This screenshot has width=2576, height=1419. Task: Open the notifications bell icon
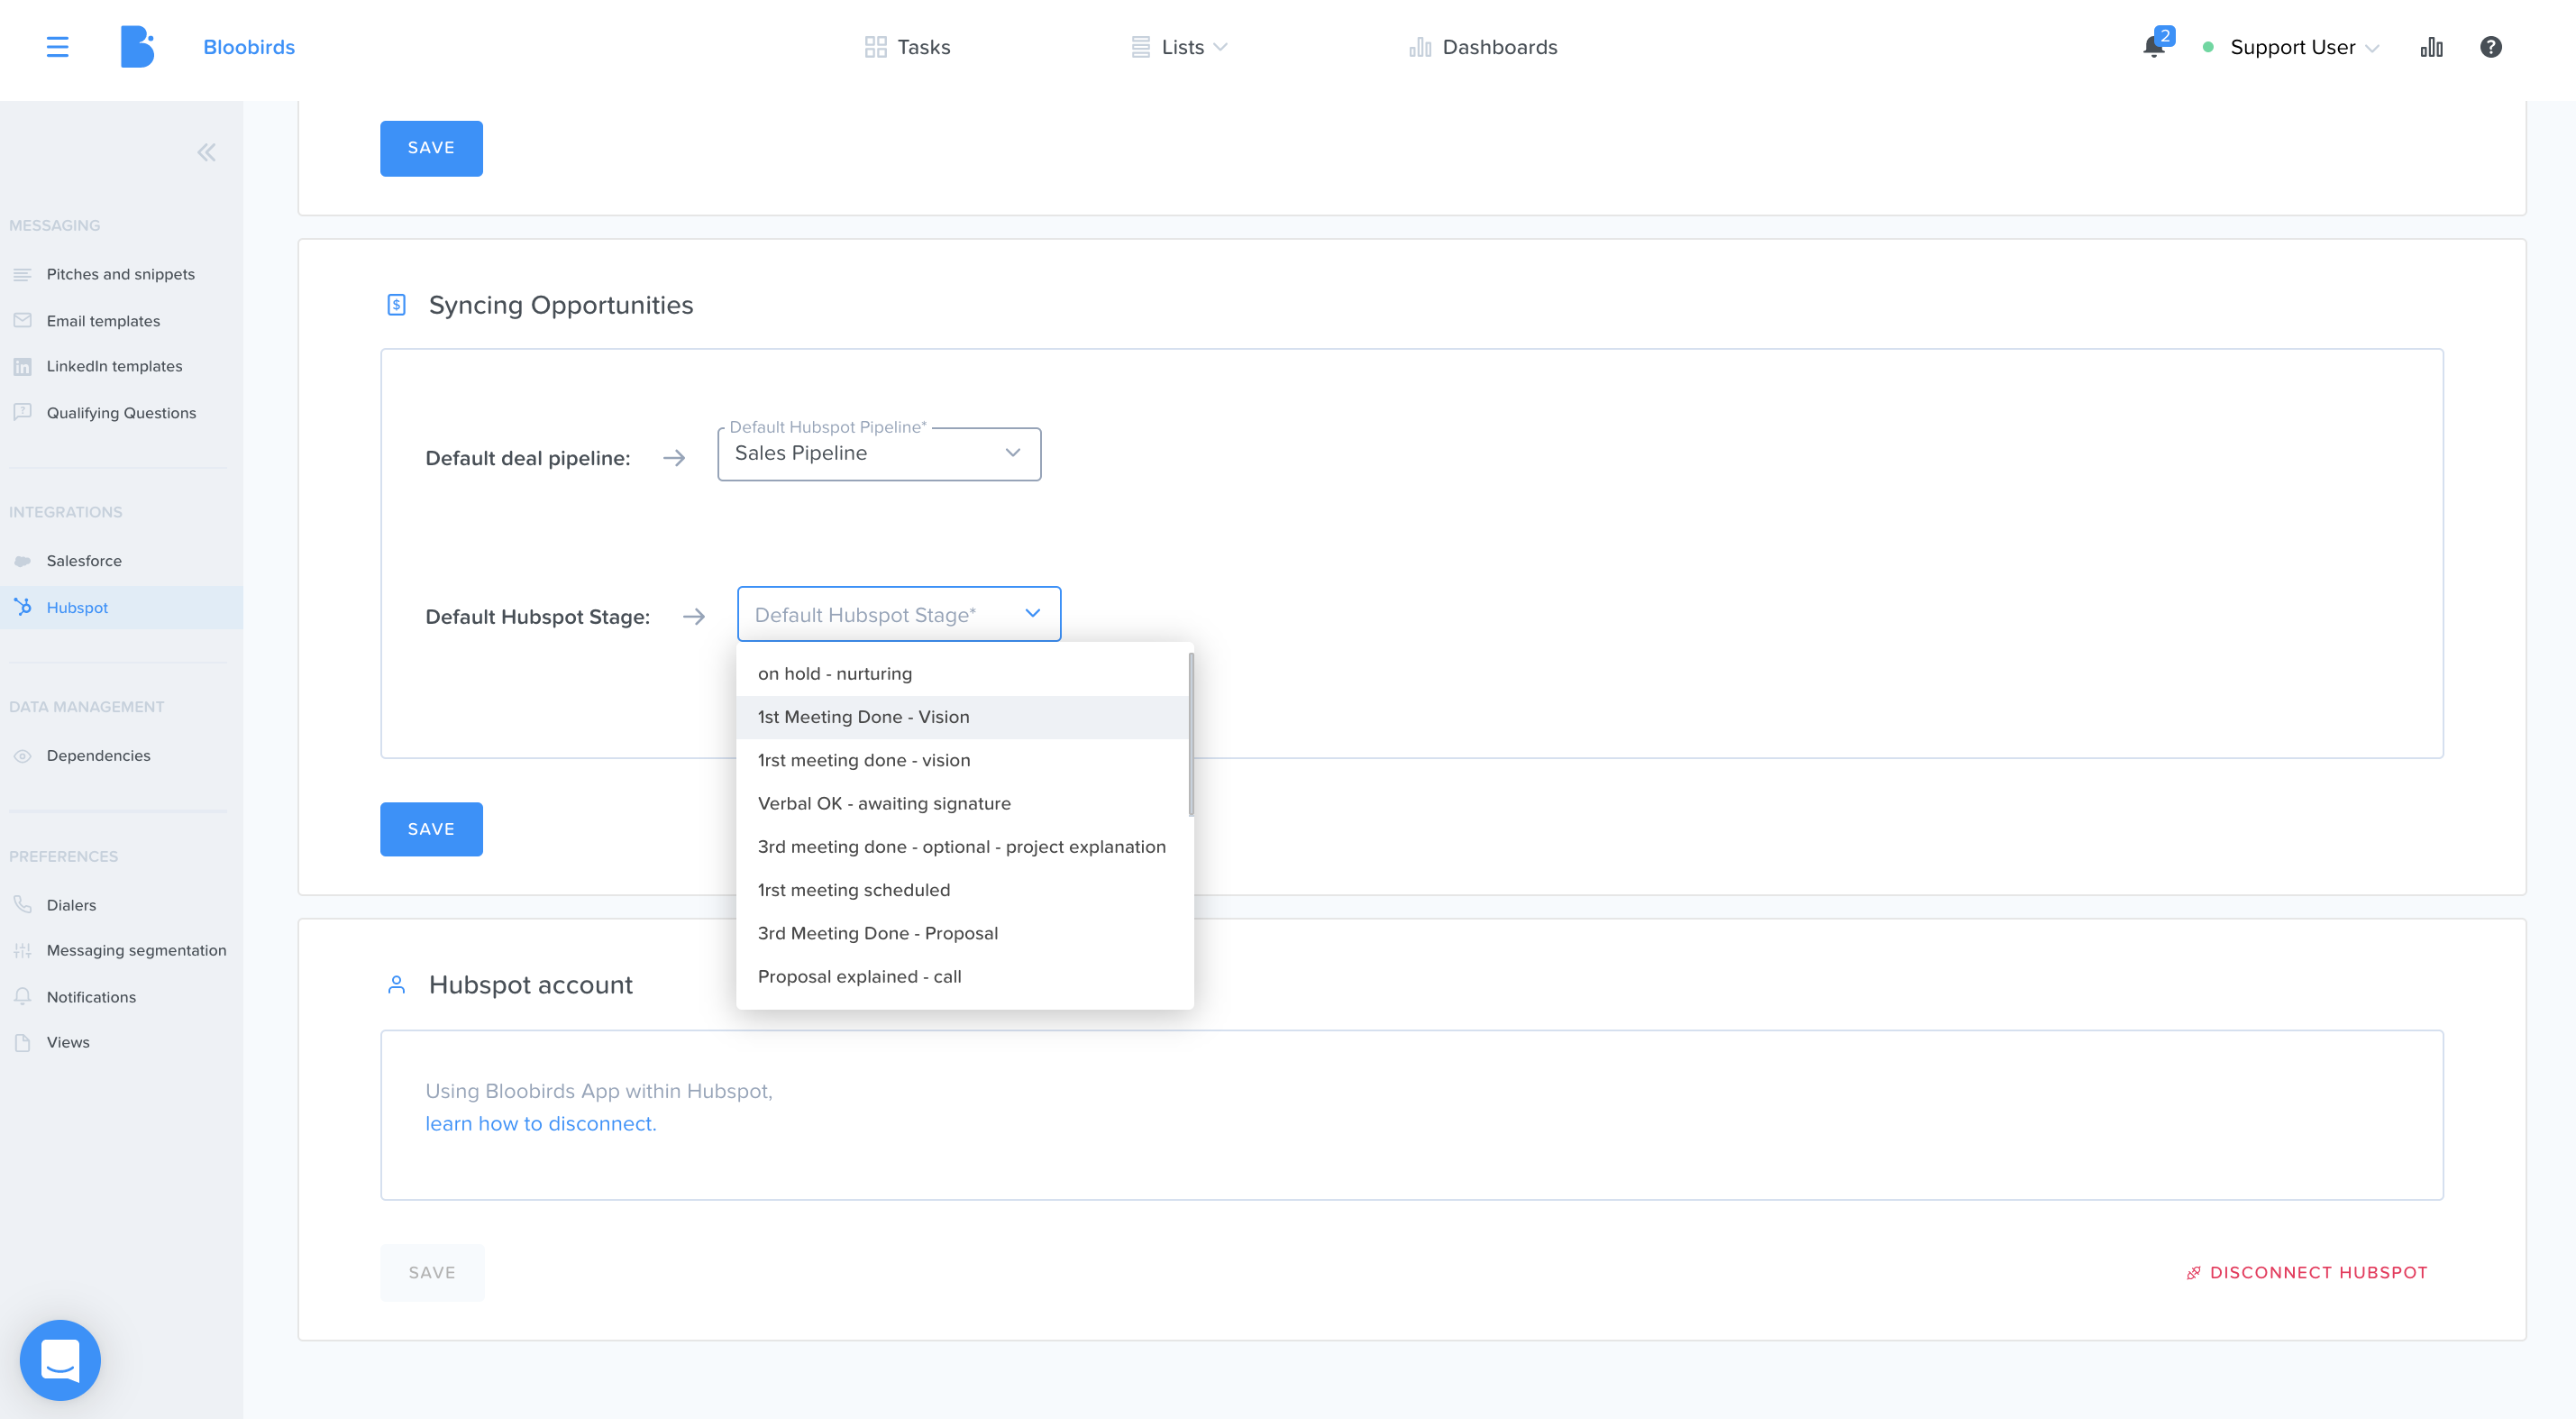(x=2153, y=47)
